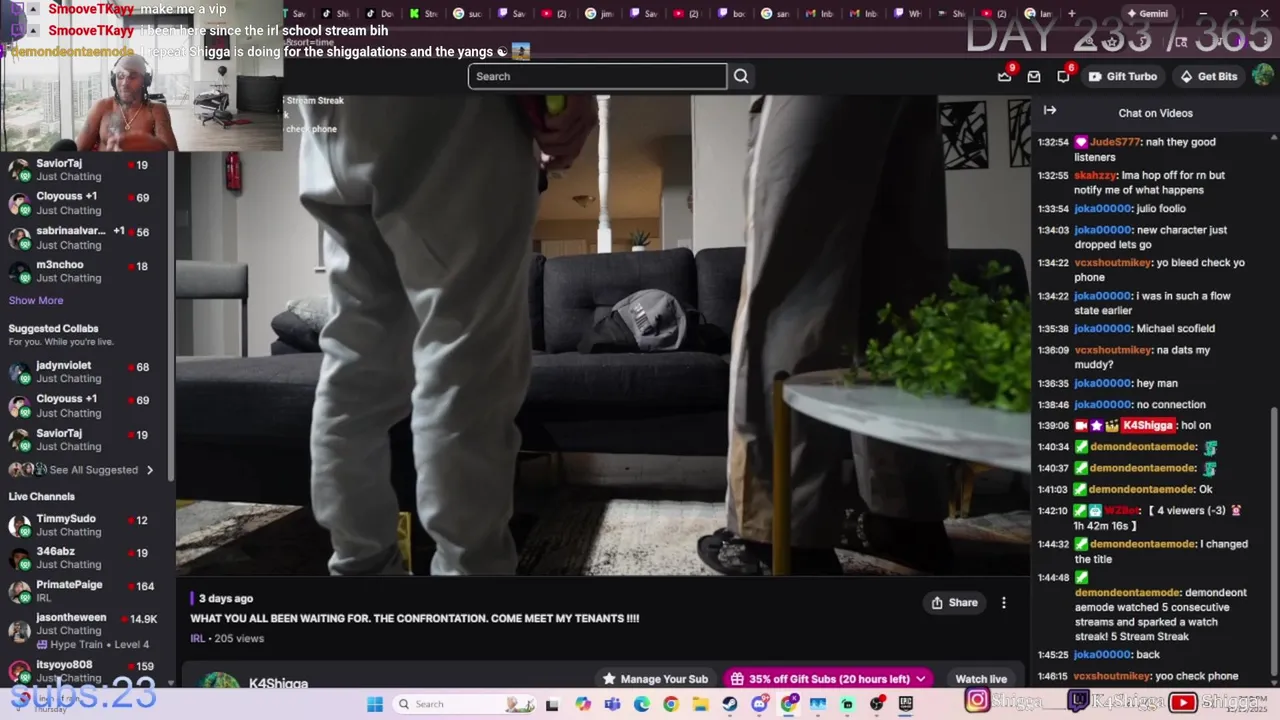
Task: Switch to the Kick 'Str' browser tab
Action: (x=423, y=14)
